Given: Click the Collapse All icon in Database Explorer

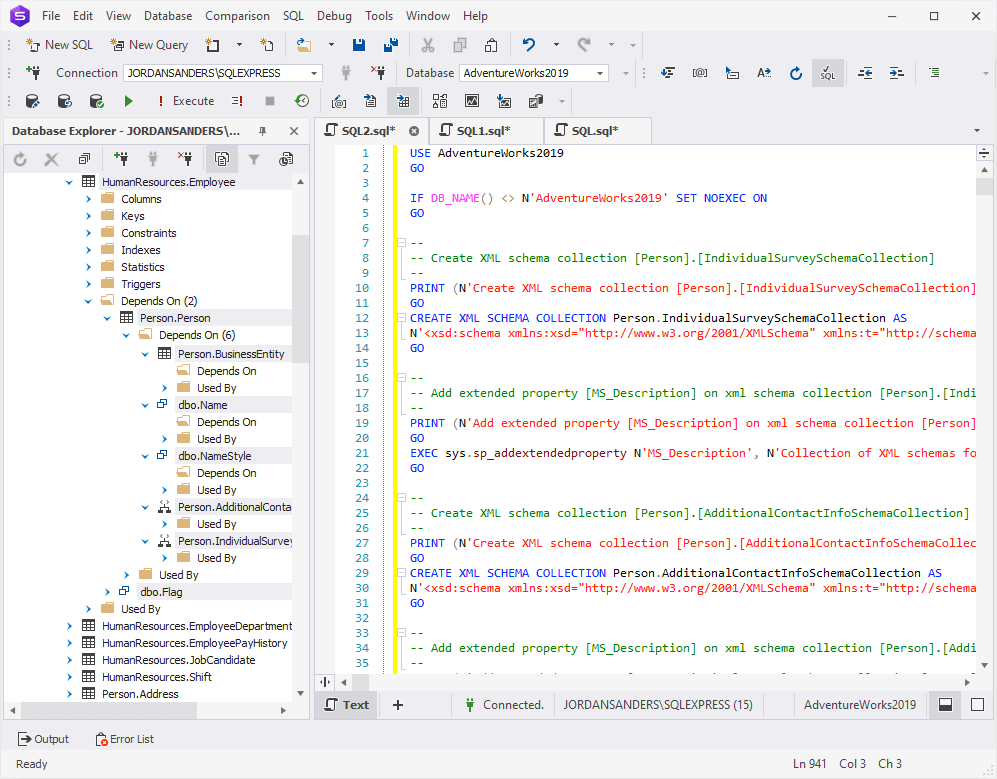Looking at the screenshot, I should [x=84, y=159].
